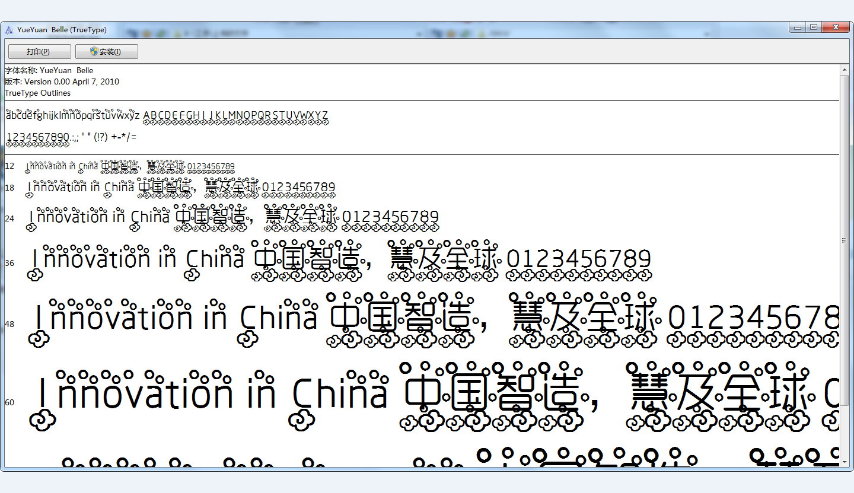Image resolution: width=854 pixels, height=493 pixels.
Task: Click the 36-point "Innovation in China" sample
Action: (x=135, y=261)
